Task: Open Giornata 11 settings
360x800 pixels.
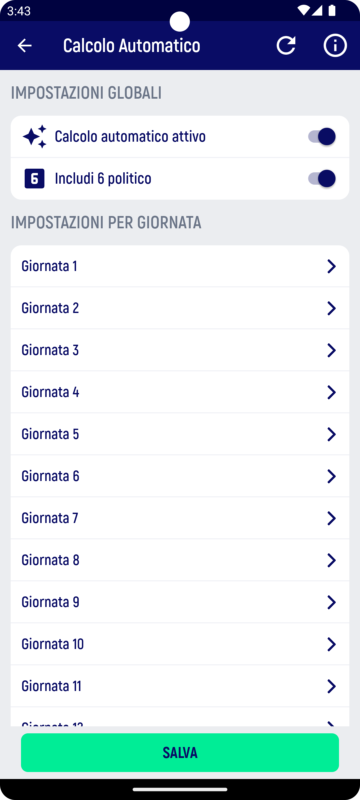Action: point(180,686)
